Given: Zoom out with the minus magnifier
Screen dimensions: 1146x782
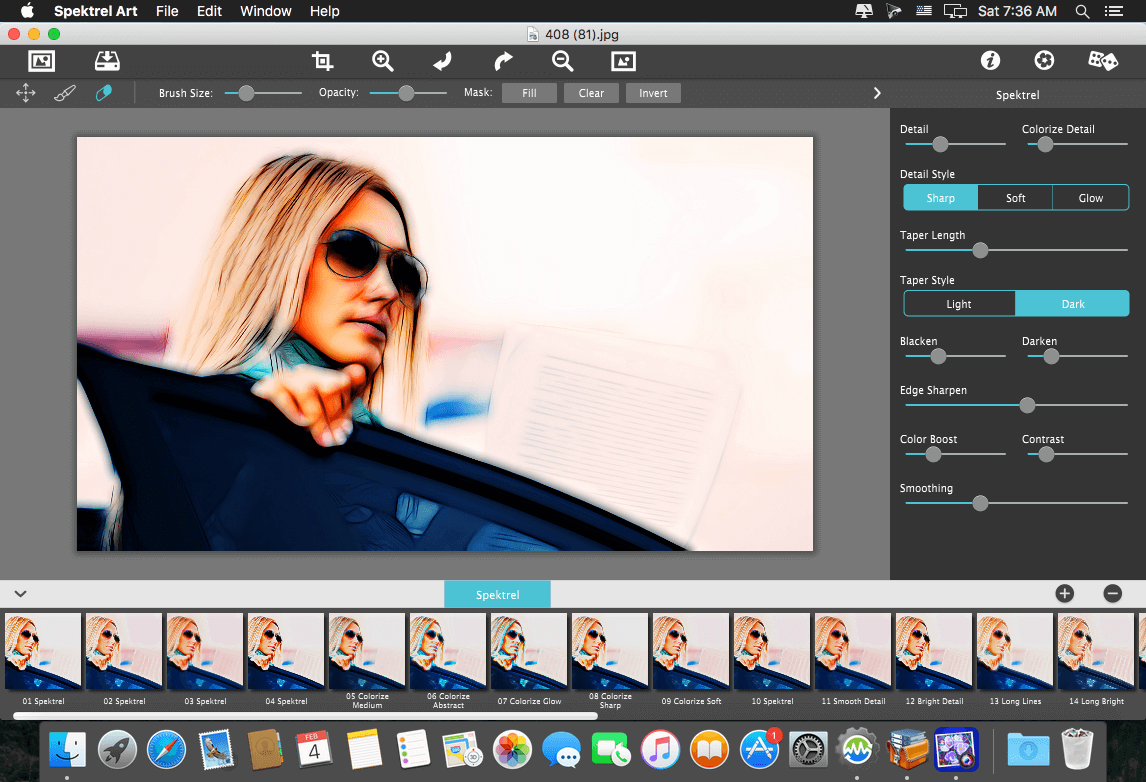Looking at the screenshot, I should click(x=563, y=61).
